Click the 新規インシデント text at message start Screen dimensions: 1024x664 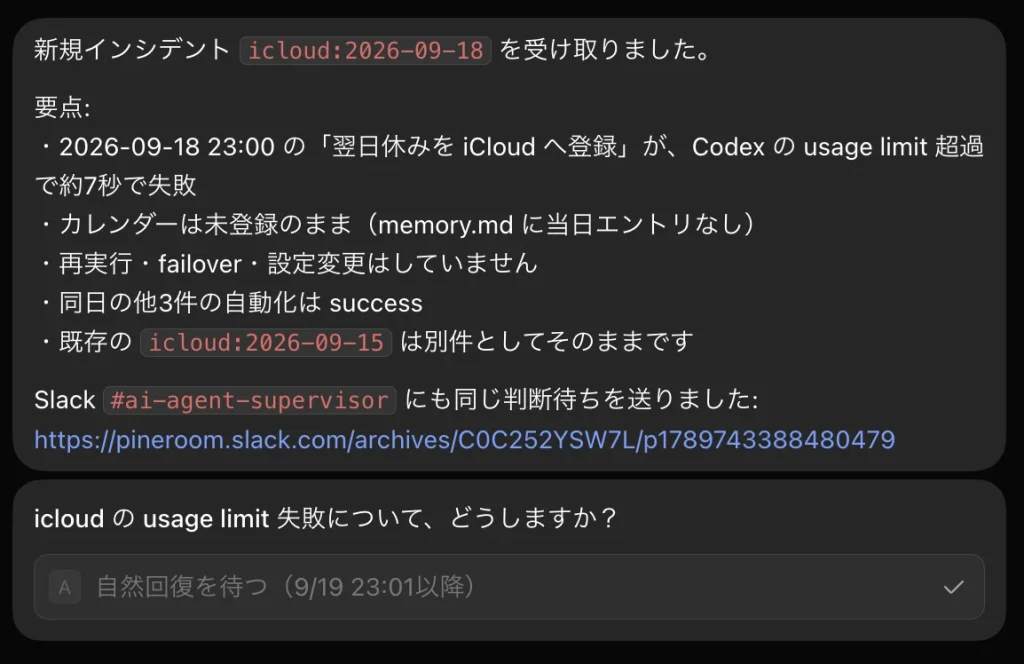(132, 50)
